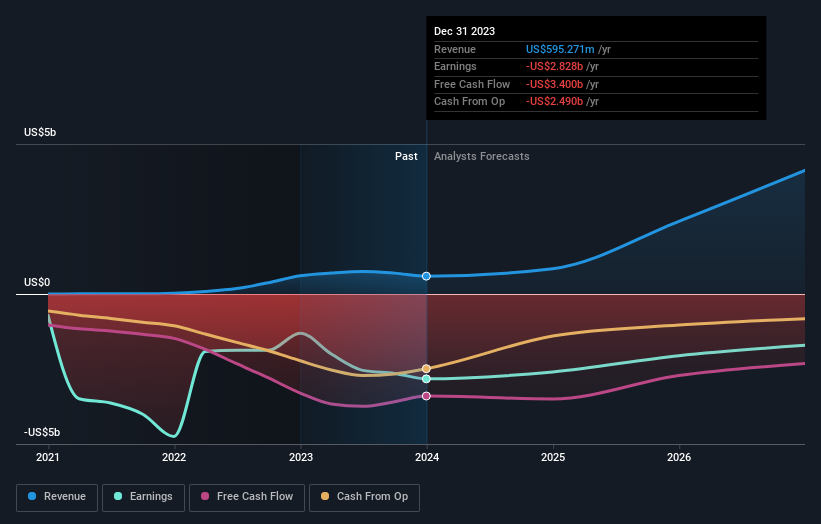Image resolution: width=821 pixels, height=524 pixels.
Task: Toggle the Cash From Op legend button
Action: point(364,497)
